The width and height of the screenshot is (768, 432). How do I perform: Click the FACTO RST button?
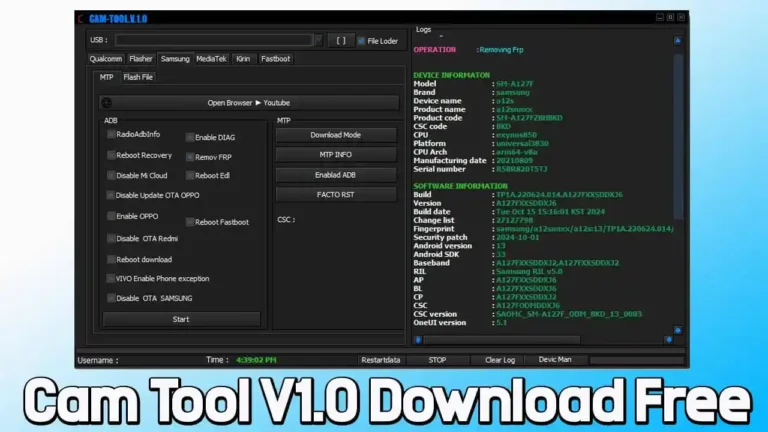[336, 194]
